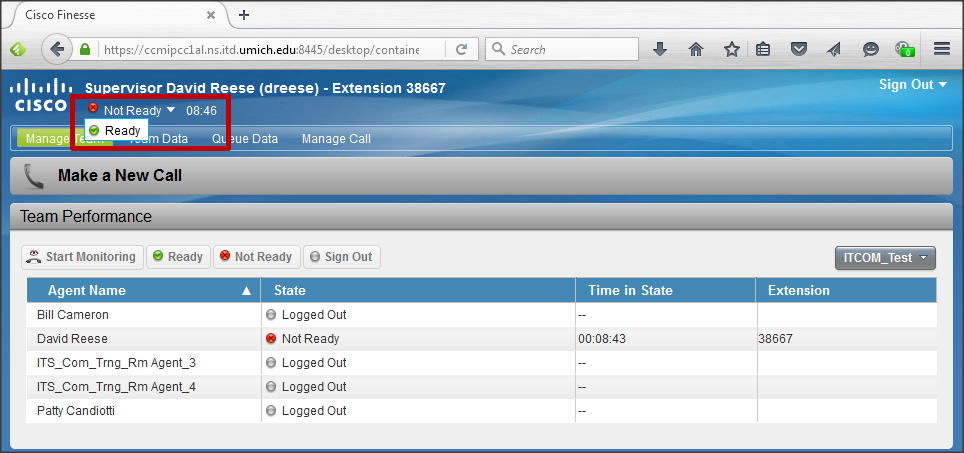Select Ready in the status dropdown list
This screenshot has width=964, height=453.
(x=116, y=130)
